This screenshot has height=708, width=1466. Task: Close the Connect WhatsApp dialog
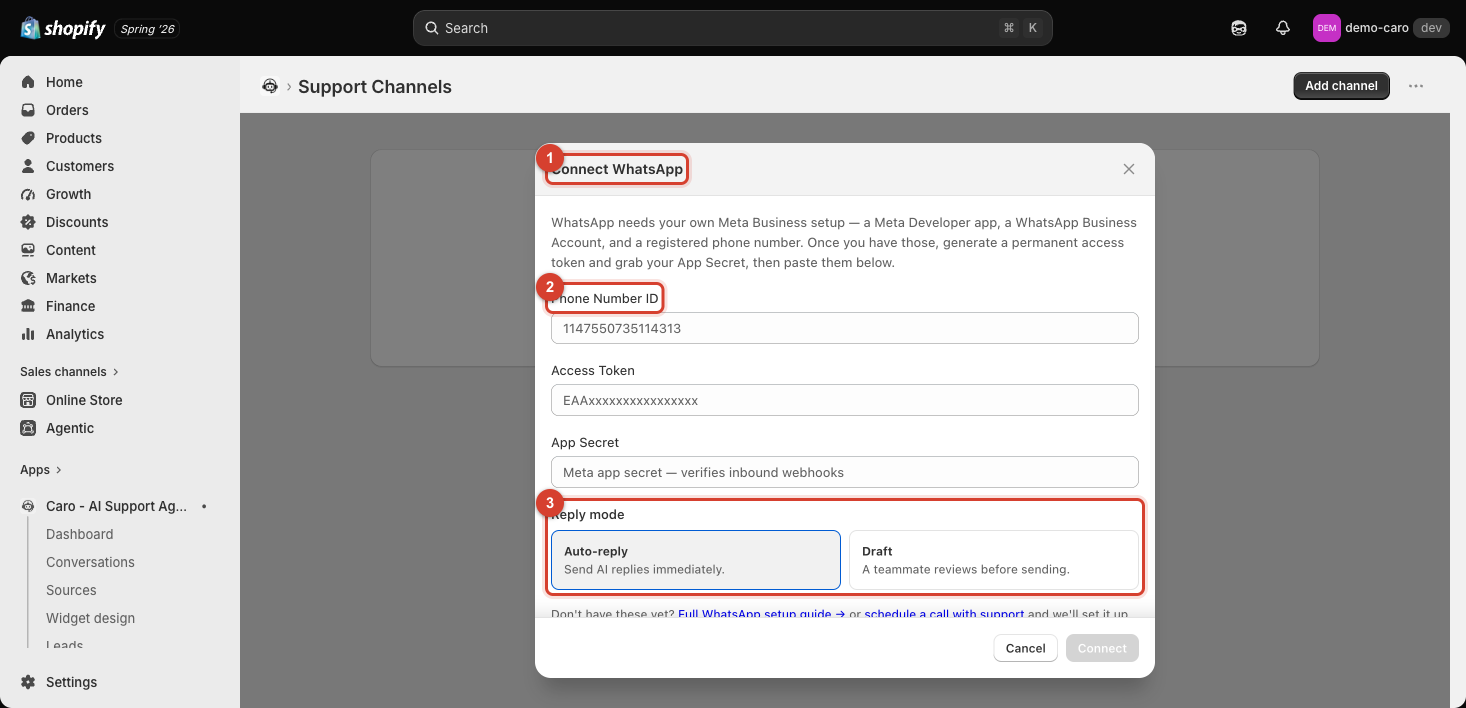1129,169
